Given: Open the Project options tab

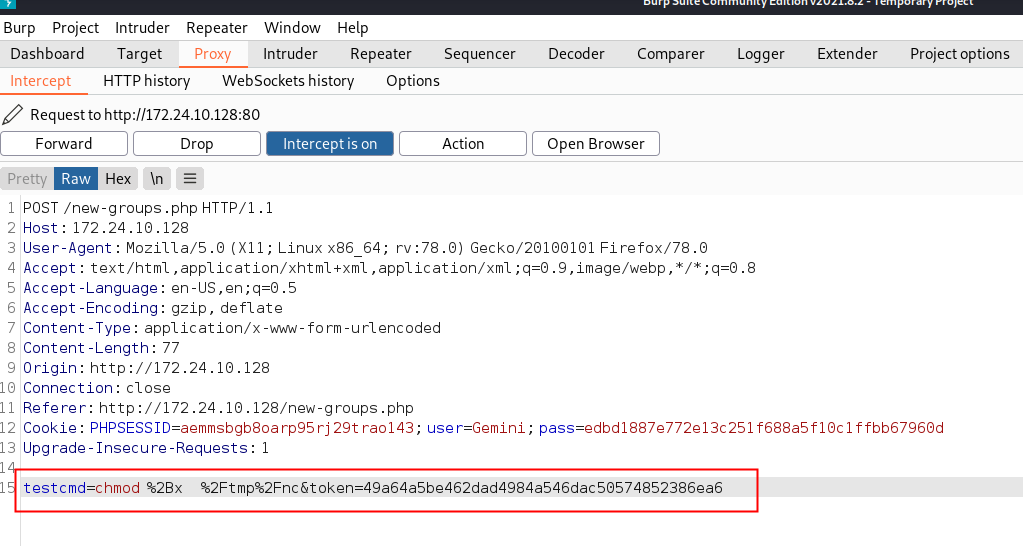Looking at the screenshot, I should [960, 54].
